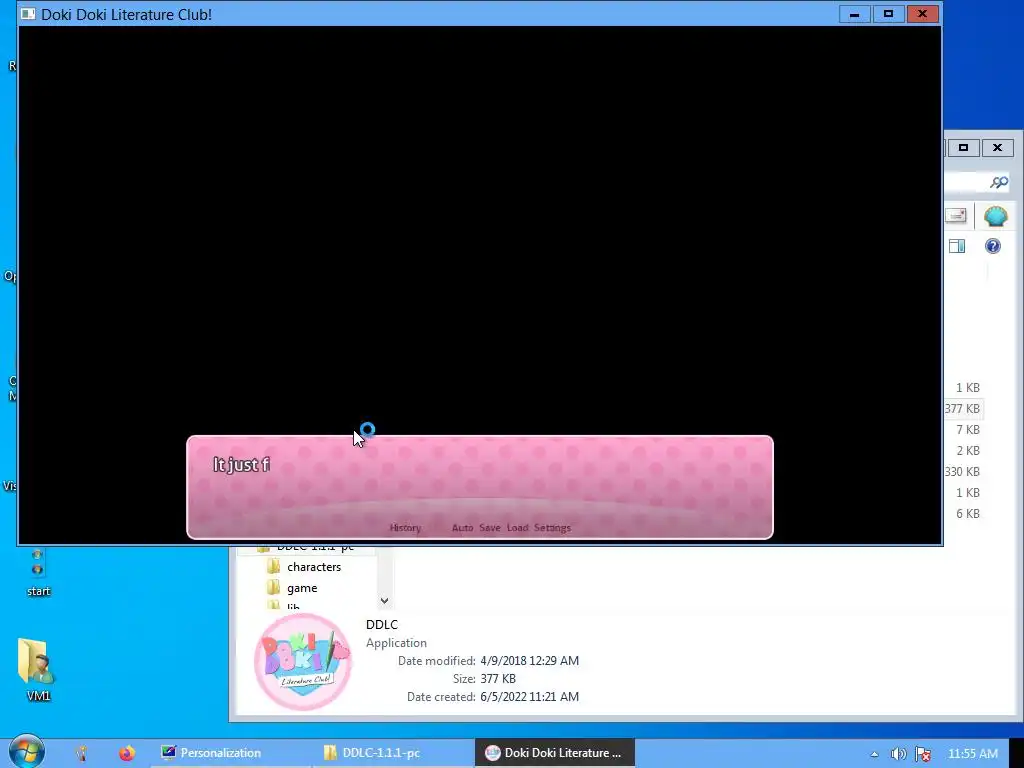Viewport: 1024px width, 768px height.
Task: Click the Date created value 6/5/2022
Action: [x=530, y=697]
